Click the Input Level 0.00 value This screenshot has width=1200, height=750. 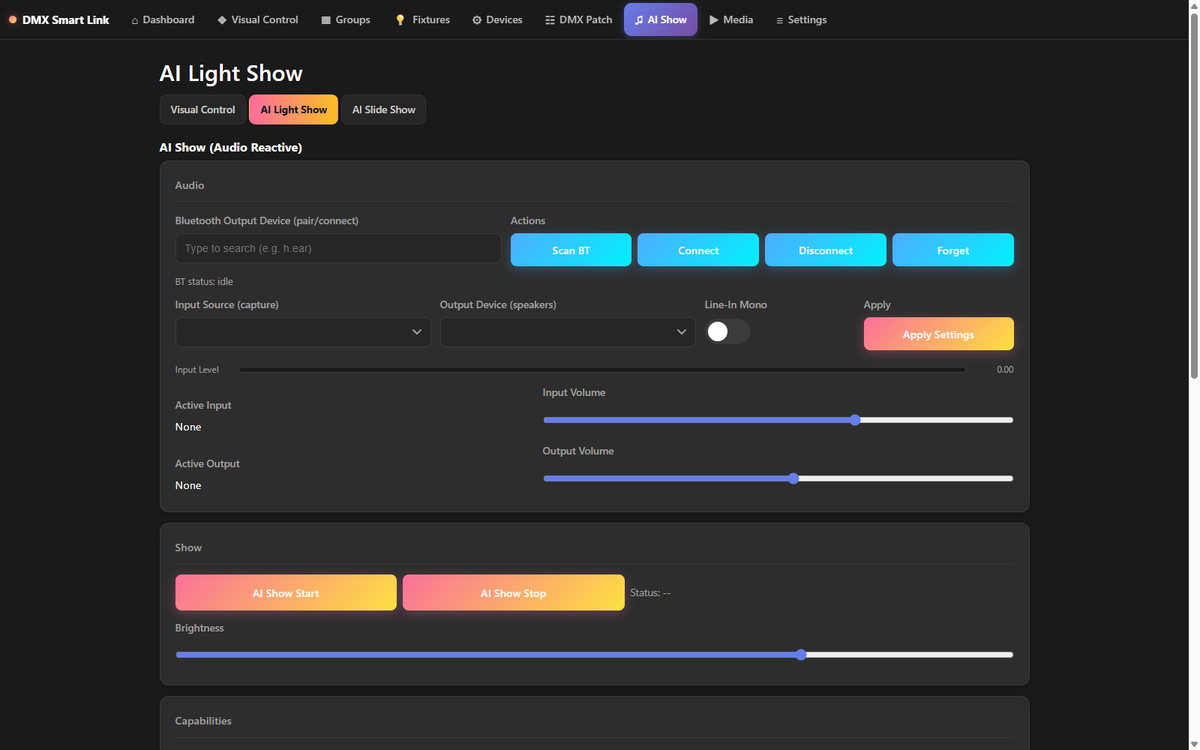(x=1005, y=370)
